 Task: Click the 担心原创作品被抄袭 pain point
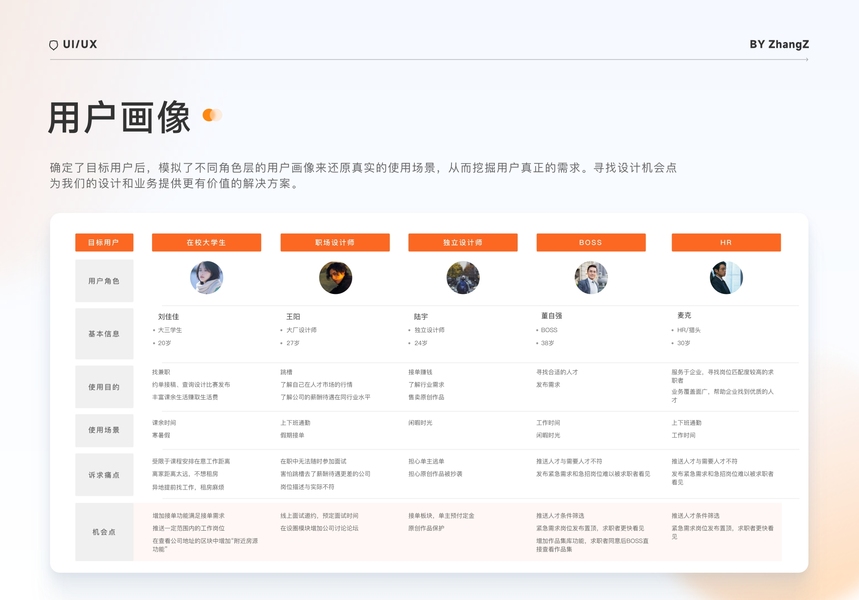click(436, 474)
